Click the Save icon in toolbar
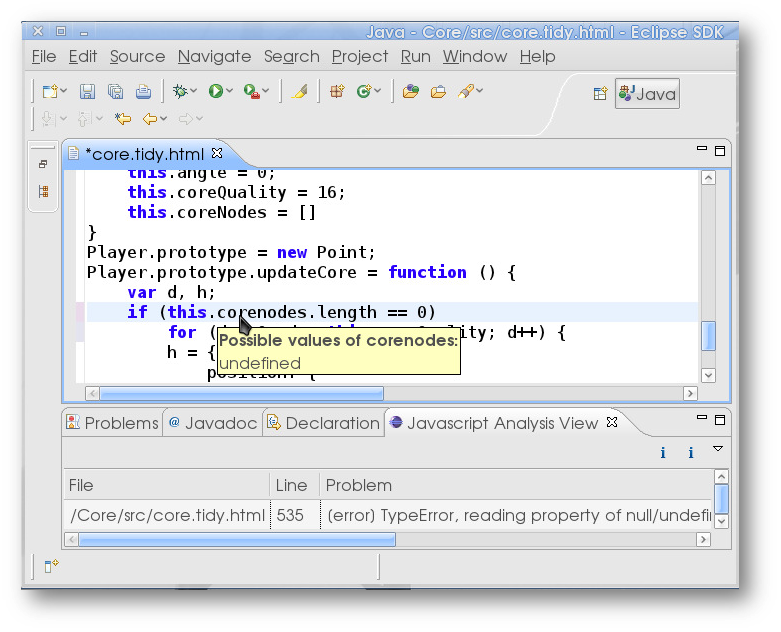The image size is (781, 632). 87,92
